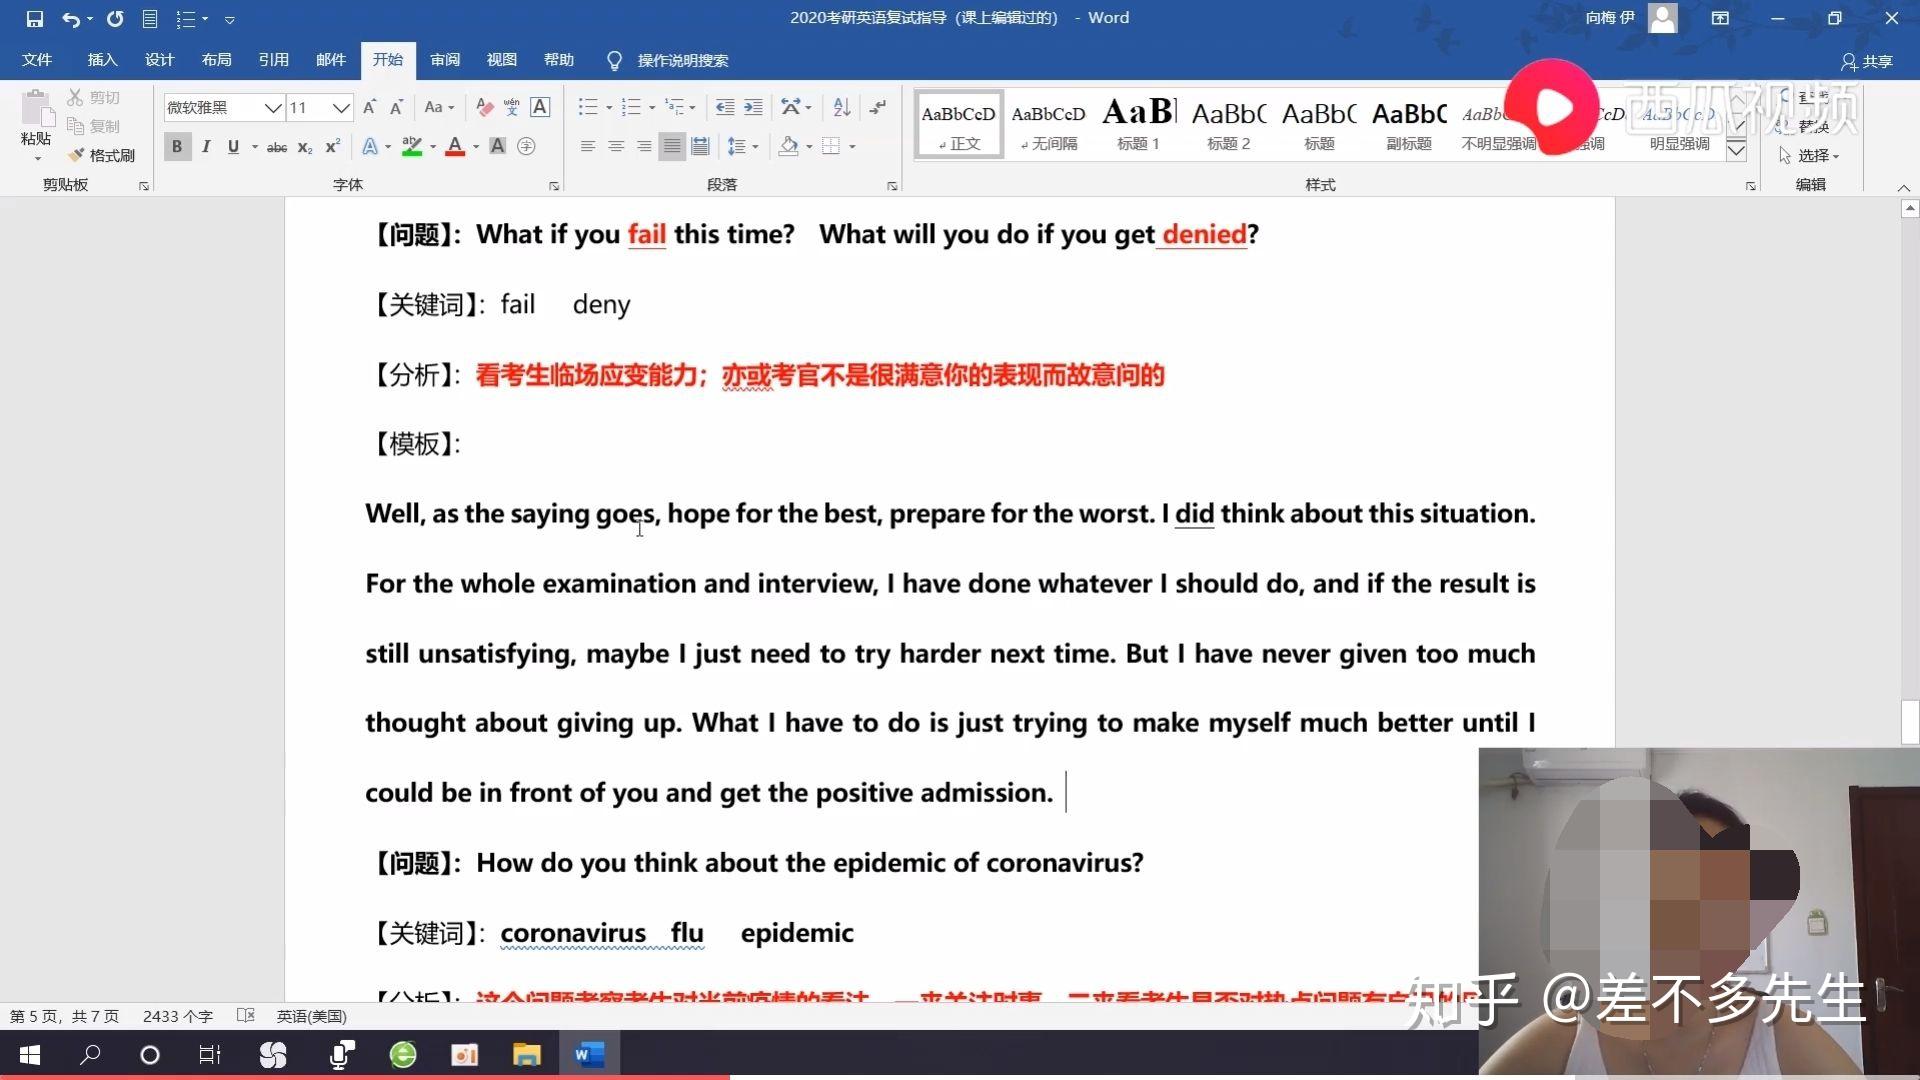Switch to the Design tab
The image size is (1920, 1080).
[159, 60]
